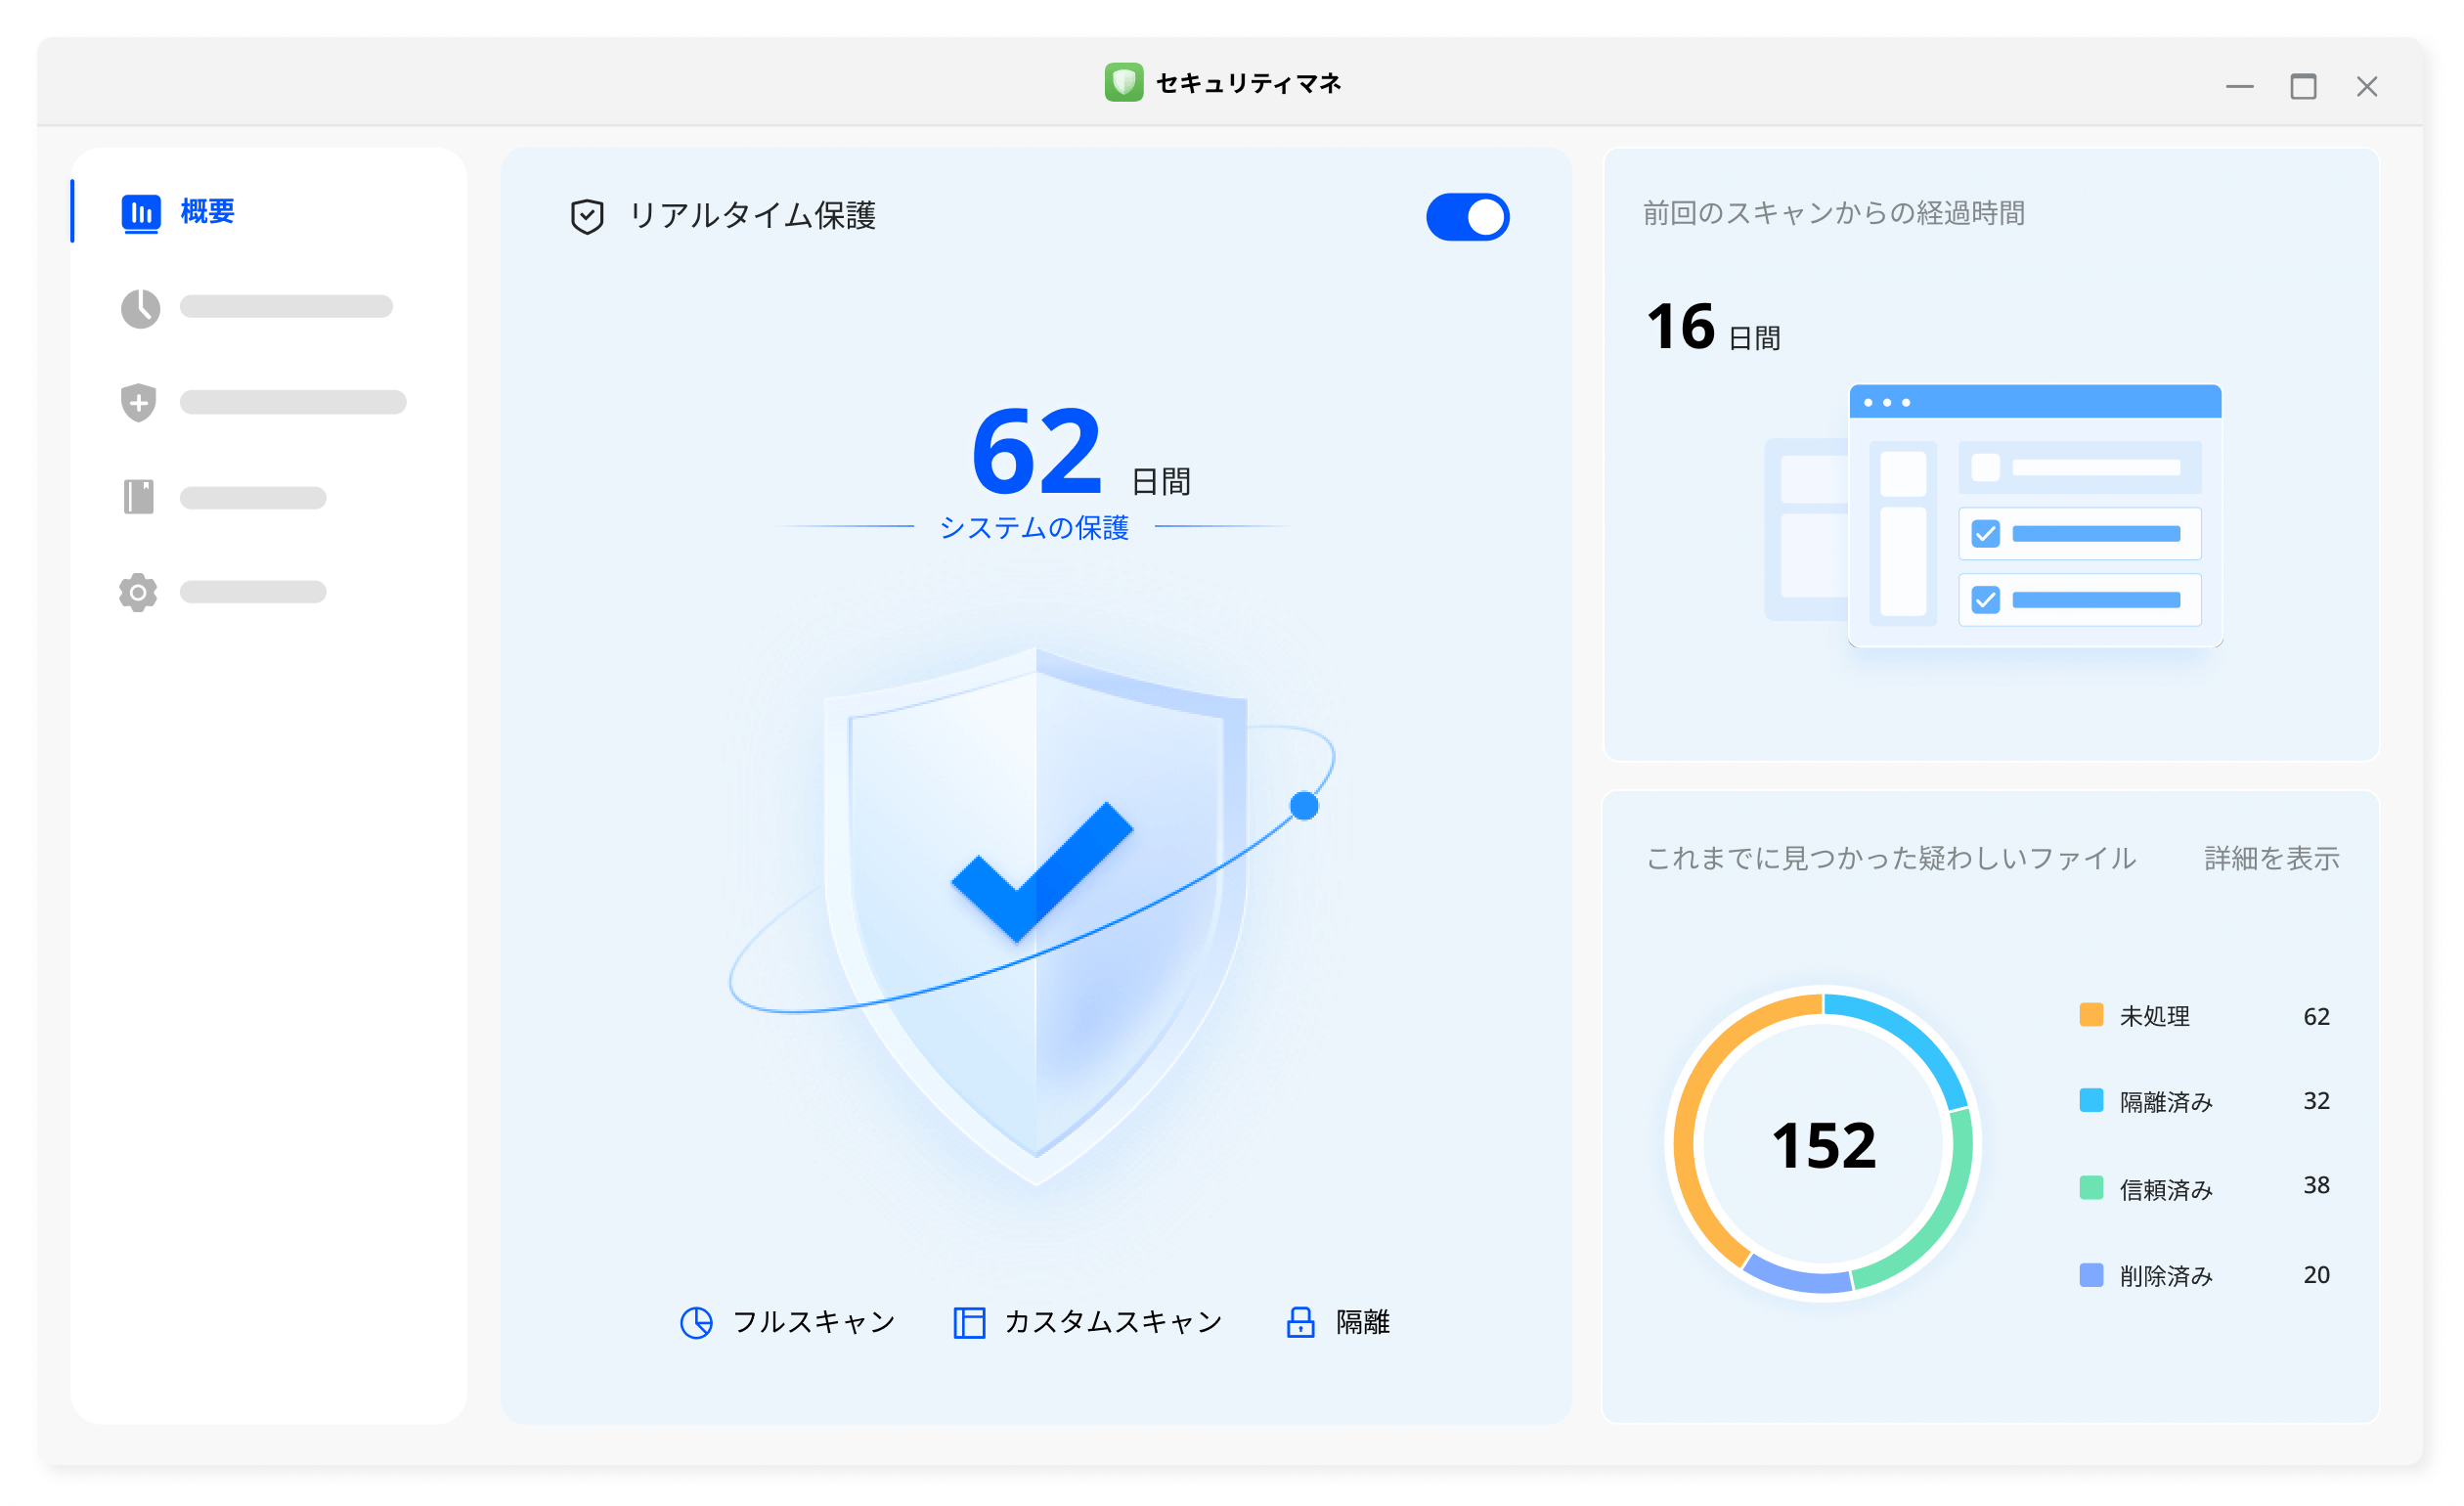Start a フルスキャン full scan
Viewport: 2464px width, 1506px height.
coord(812,1322)
